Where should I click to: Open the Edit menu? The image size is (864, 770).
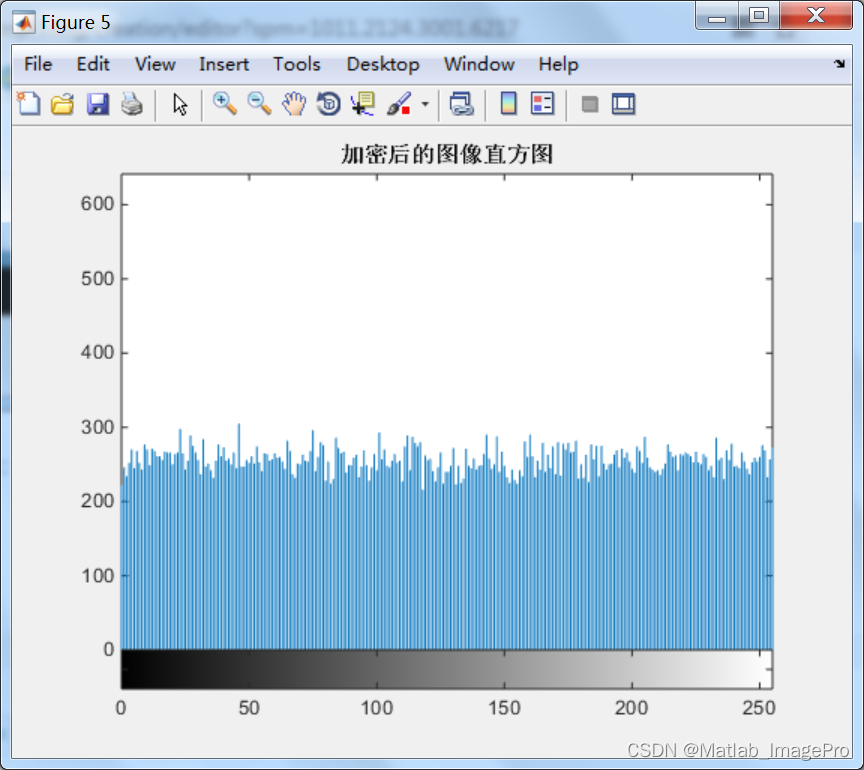(x=93, y=64)
